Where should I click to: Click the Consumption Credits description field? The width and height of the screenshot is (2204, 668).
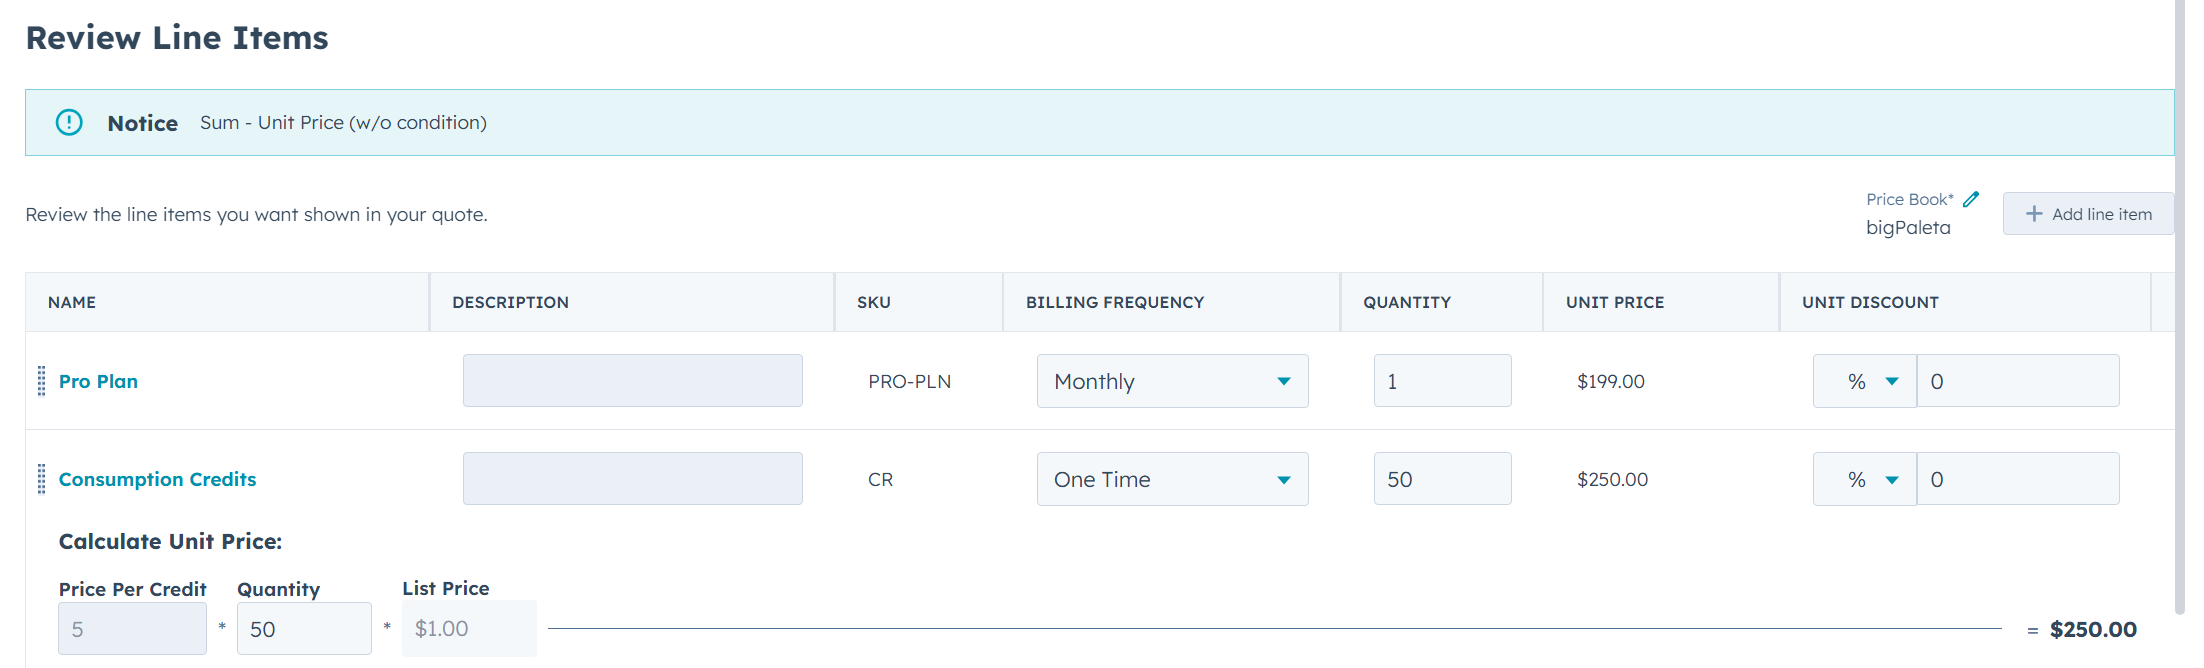pos(632,478)
